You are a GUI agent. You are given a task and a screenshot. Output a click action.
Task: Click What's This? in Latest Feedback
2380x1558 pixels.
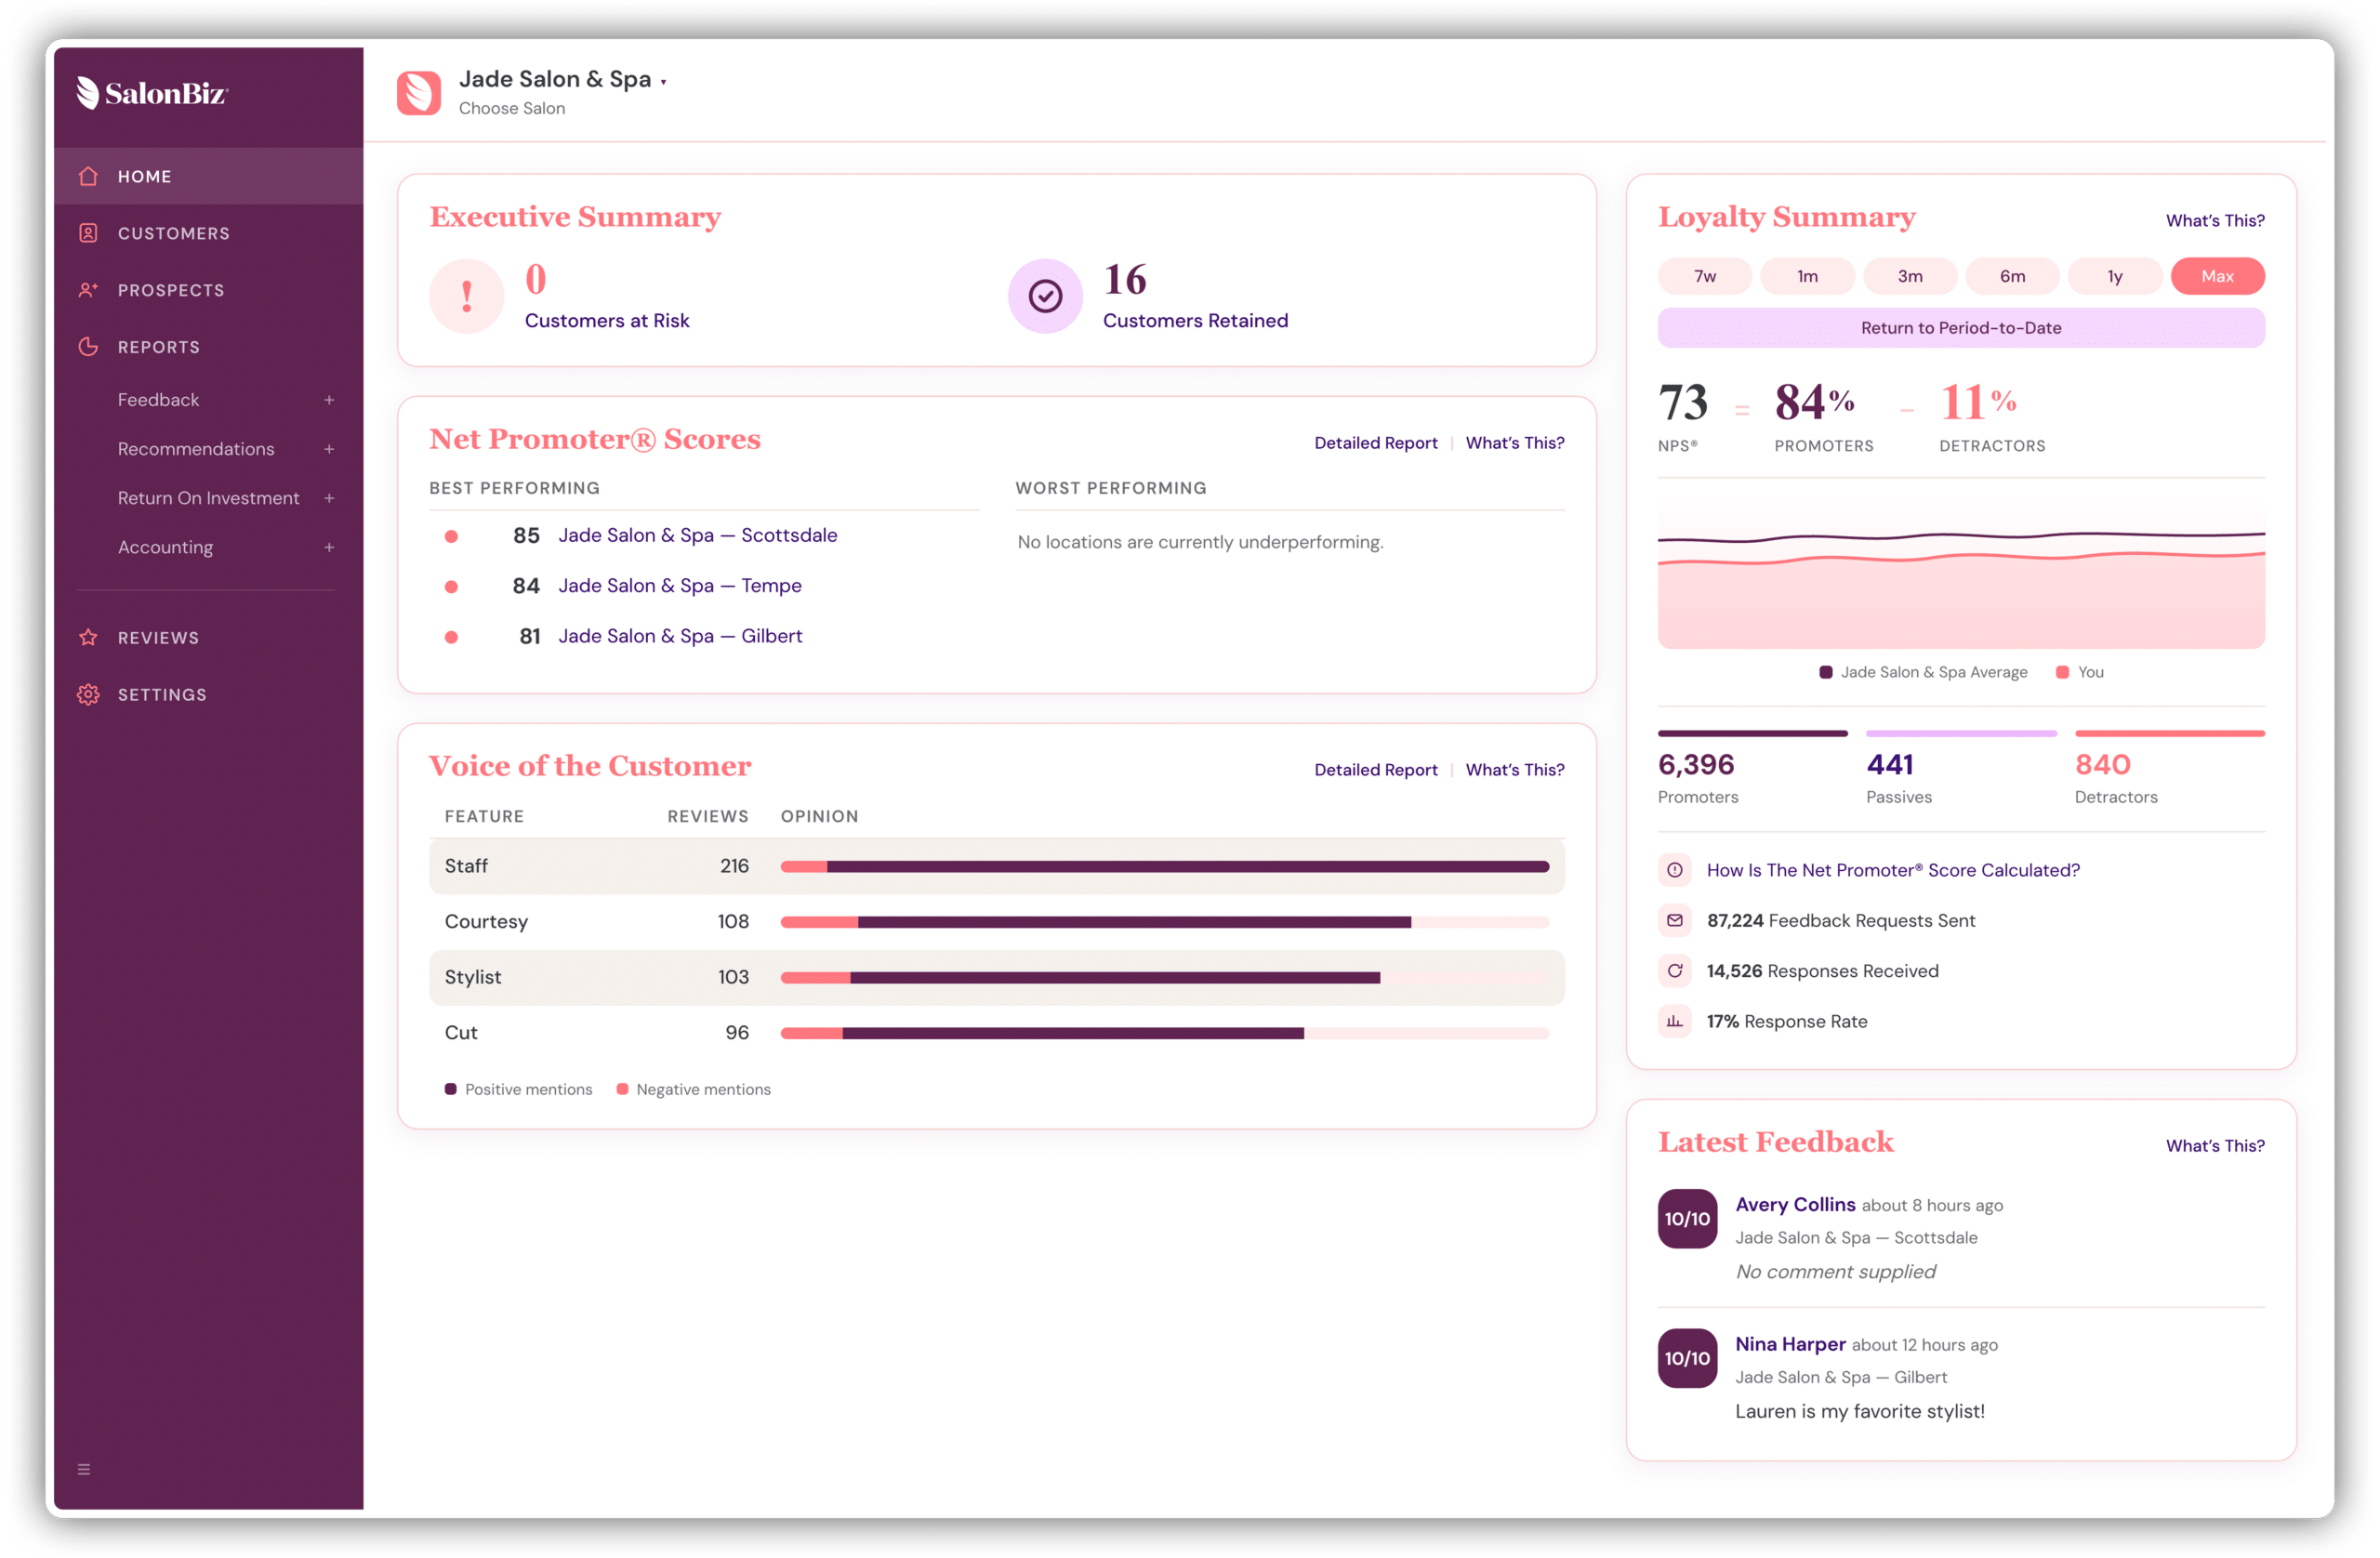point(2215,1146)
